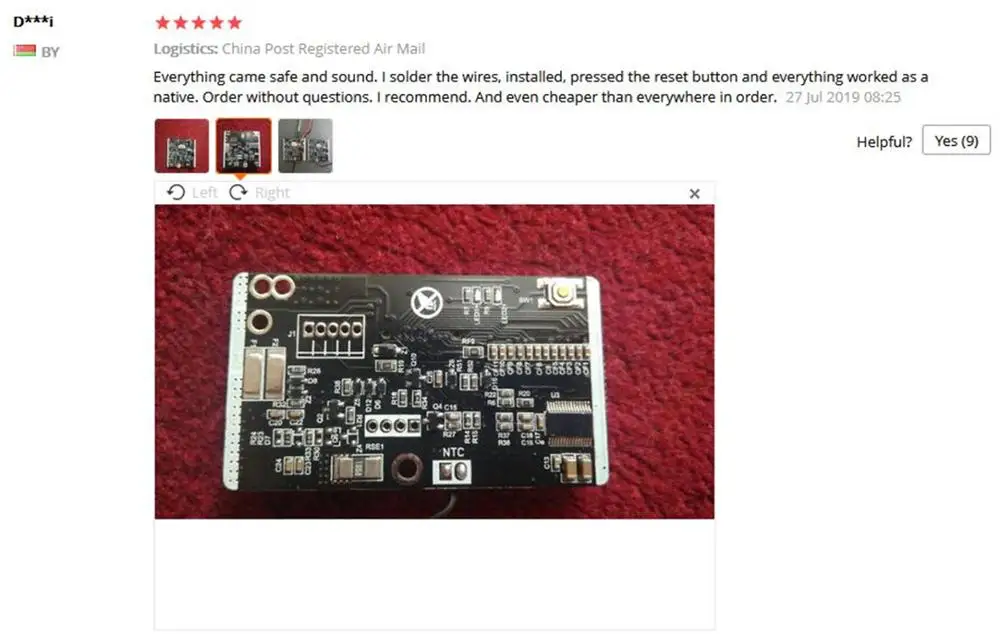Click reviewer name D***i
Image resolution: width=1000 pixels, height=634 pixels.
pos(34,21)
